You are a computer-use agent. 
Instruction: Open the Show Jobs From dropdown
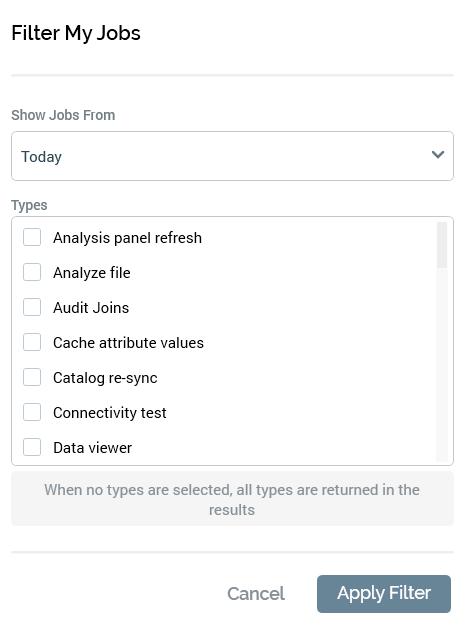pos(232,156)
